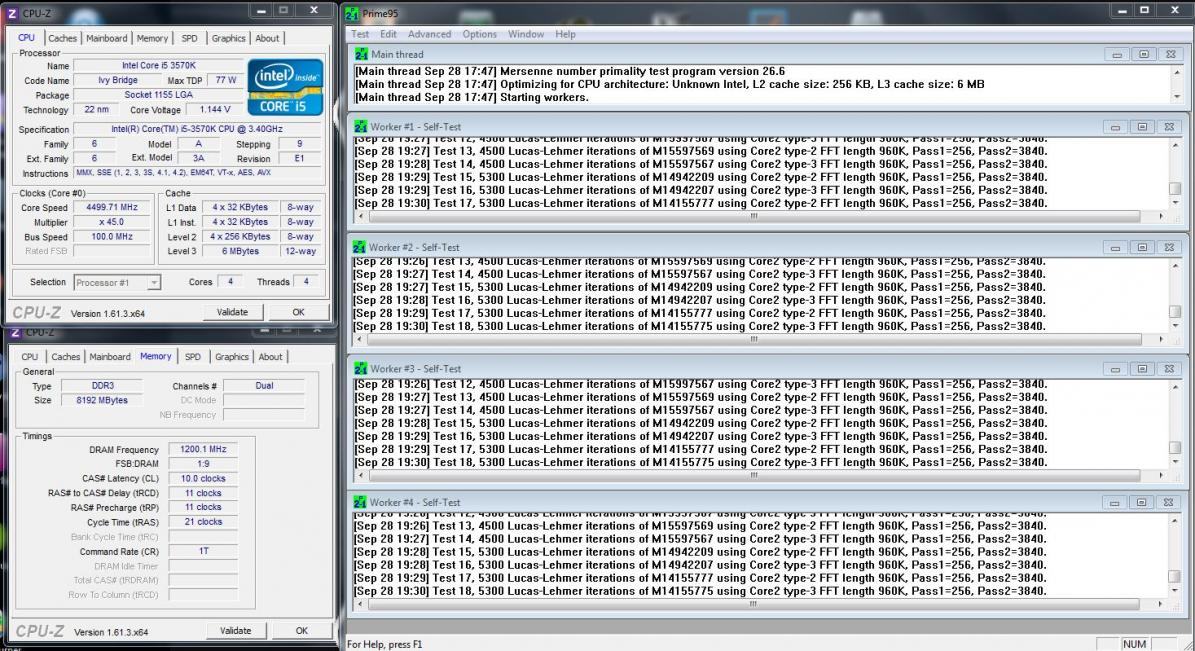The image size is (1195, 651).
Task: Click the Worker #1 Self-Test window icon
Action: click(360, 127)
